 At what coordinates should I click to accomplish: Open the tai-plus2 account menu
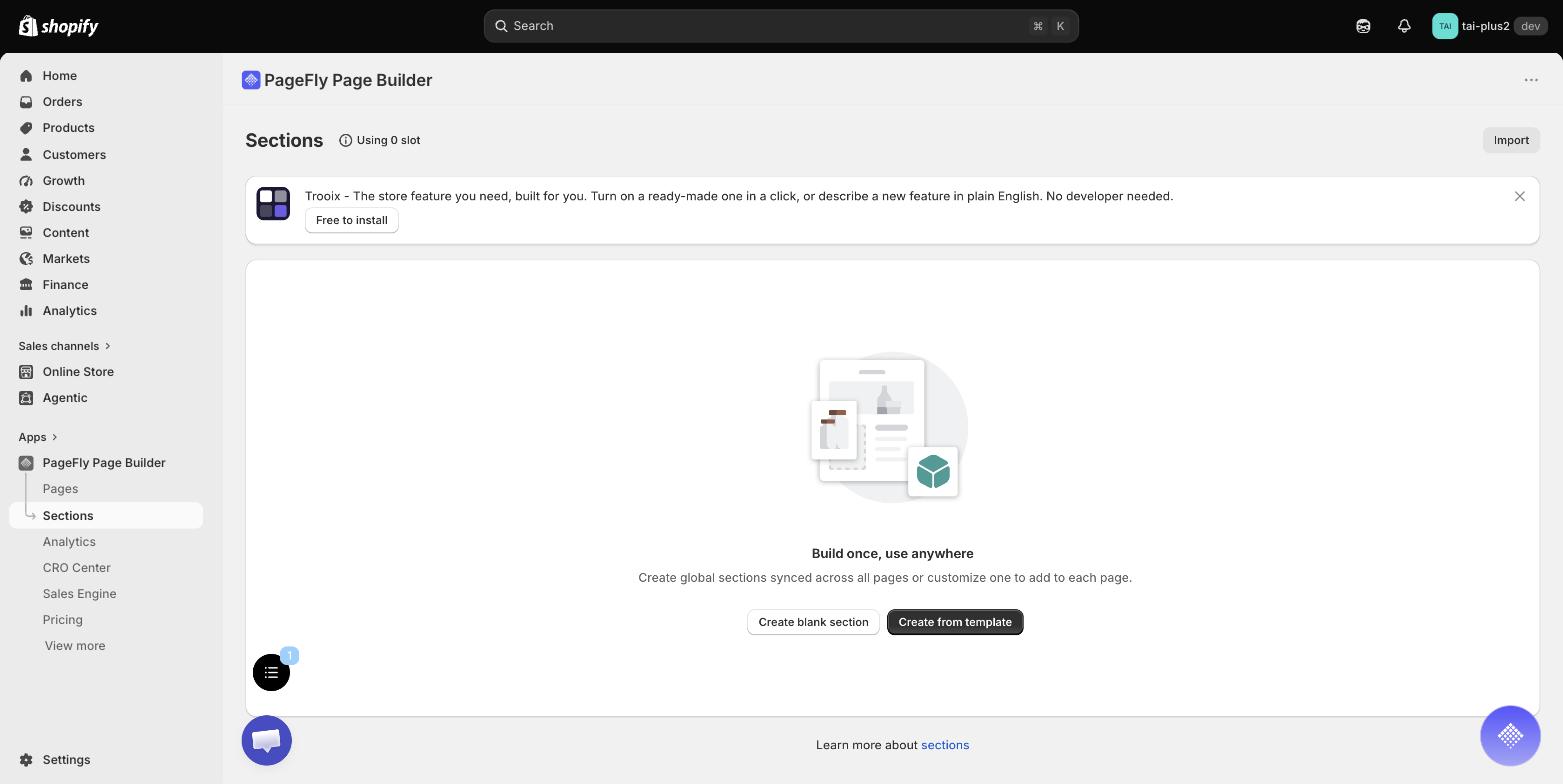coord(1489,26)
